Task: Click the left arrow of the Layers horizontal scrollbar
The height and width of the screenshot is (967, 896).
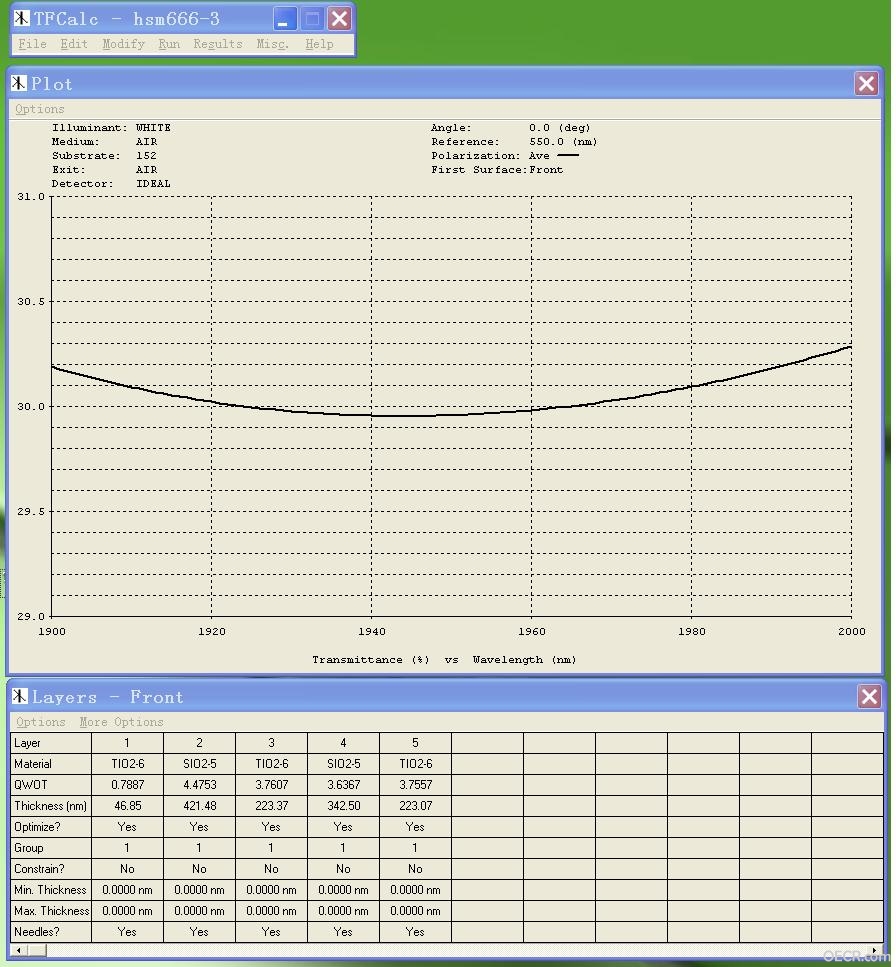Action: click(18, 950)
